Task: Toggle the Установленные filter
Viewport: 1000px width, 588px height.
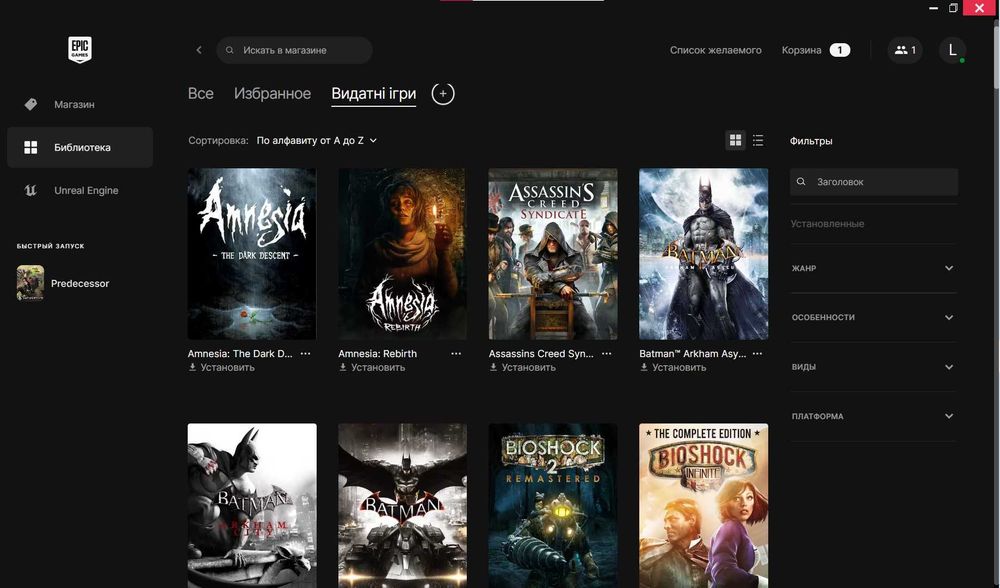Action: 827,224
